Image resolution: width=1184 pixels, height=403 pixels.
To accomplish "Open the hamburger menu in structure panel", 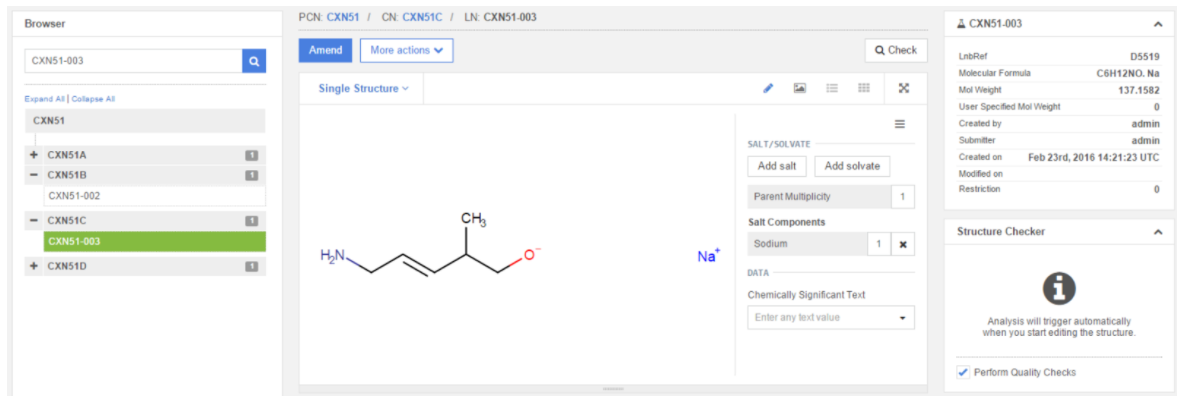I will pyautogui.click(x=899, y=124).
